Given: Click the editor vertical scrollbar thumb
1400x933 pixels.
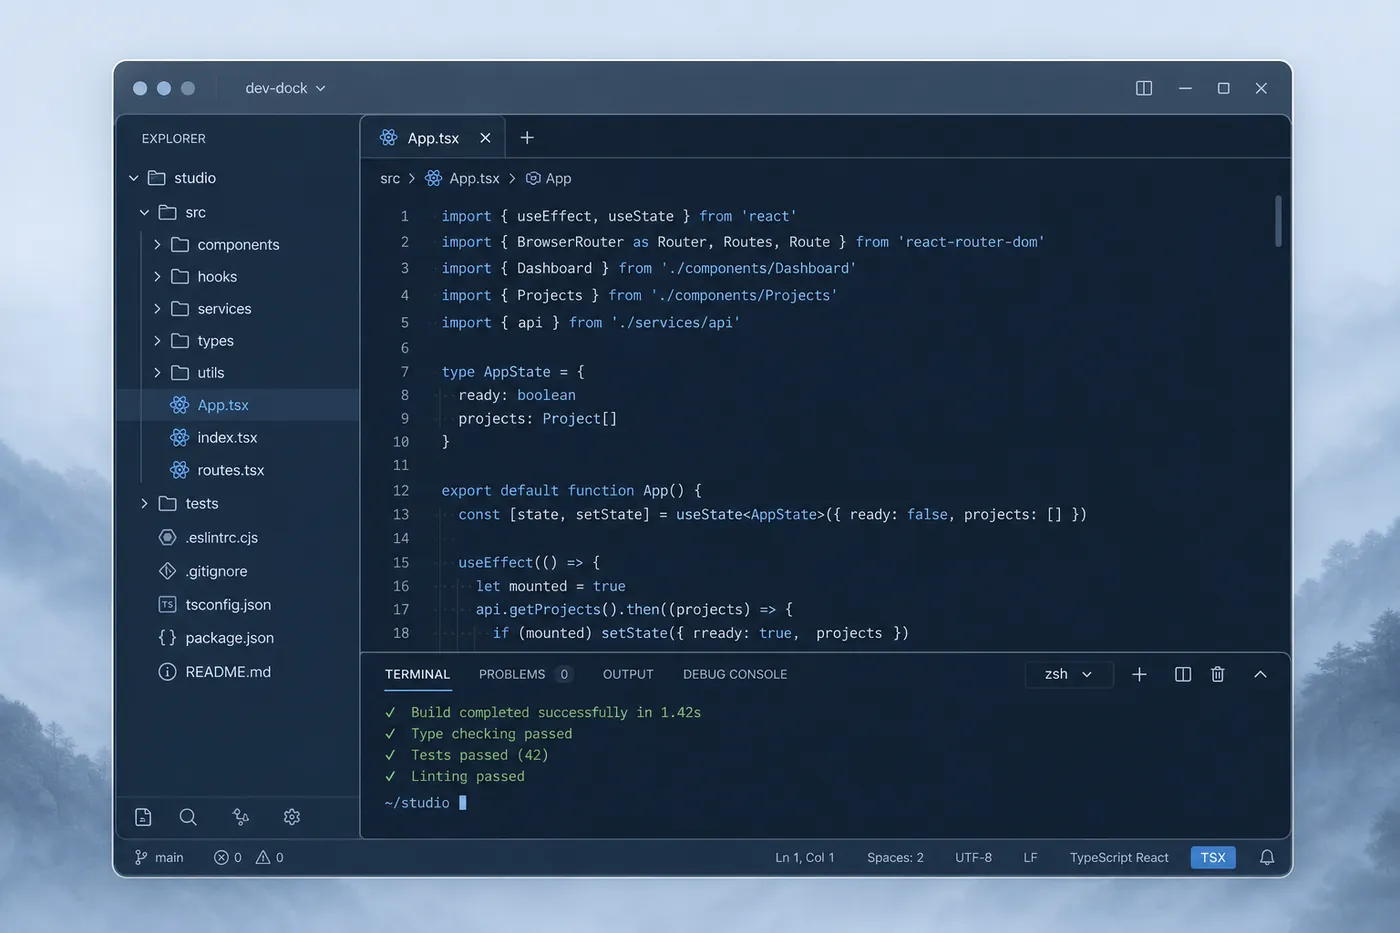Looking at the screenshot, I should (1278, 220).
